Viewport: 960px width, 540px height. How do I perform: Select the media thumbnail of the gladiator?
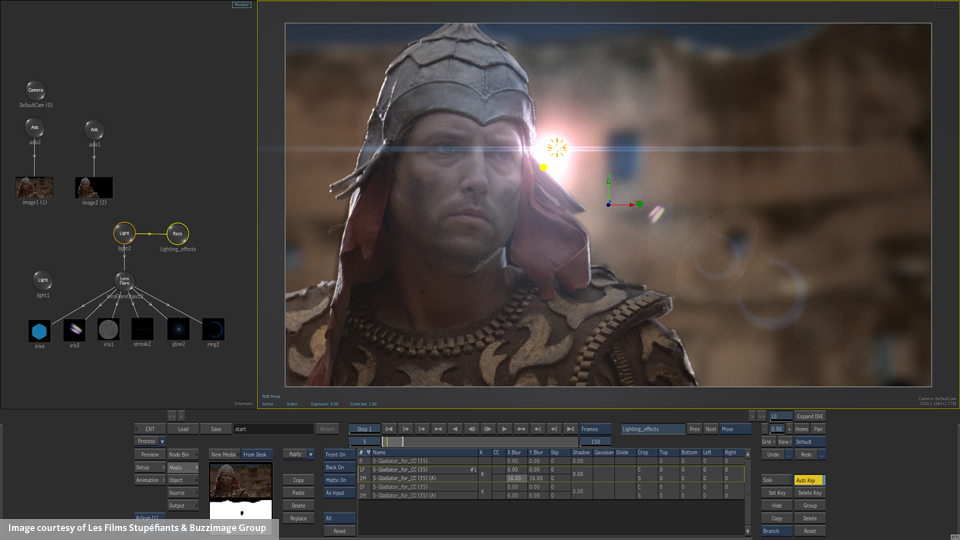click(241, 481)
